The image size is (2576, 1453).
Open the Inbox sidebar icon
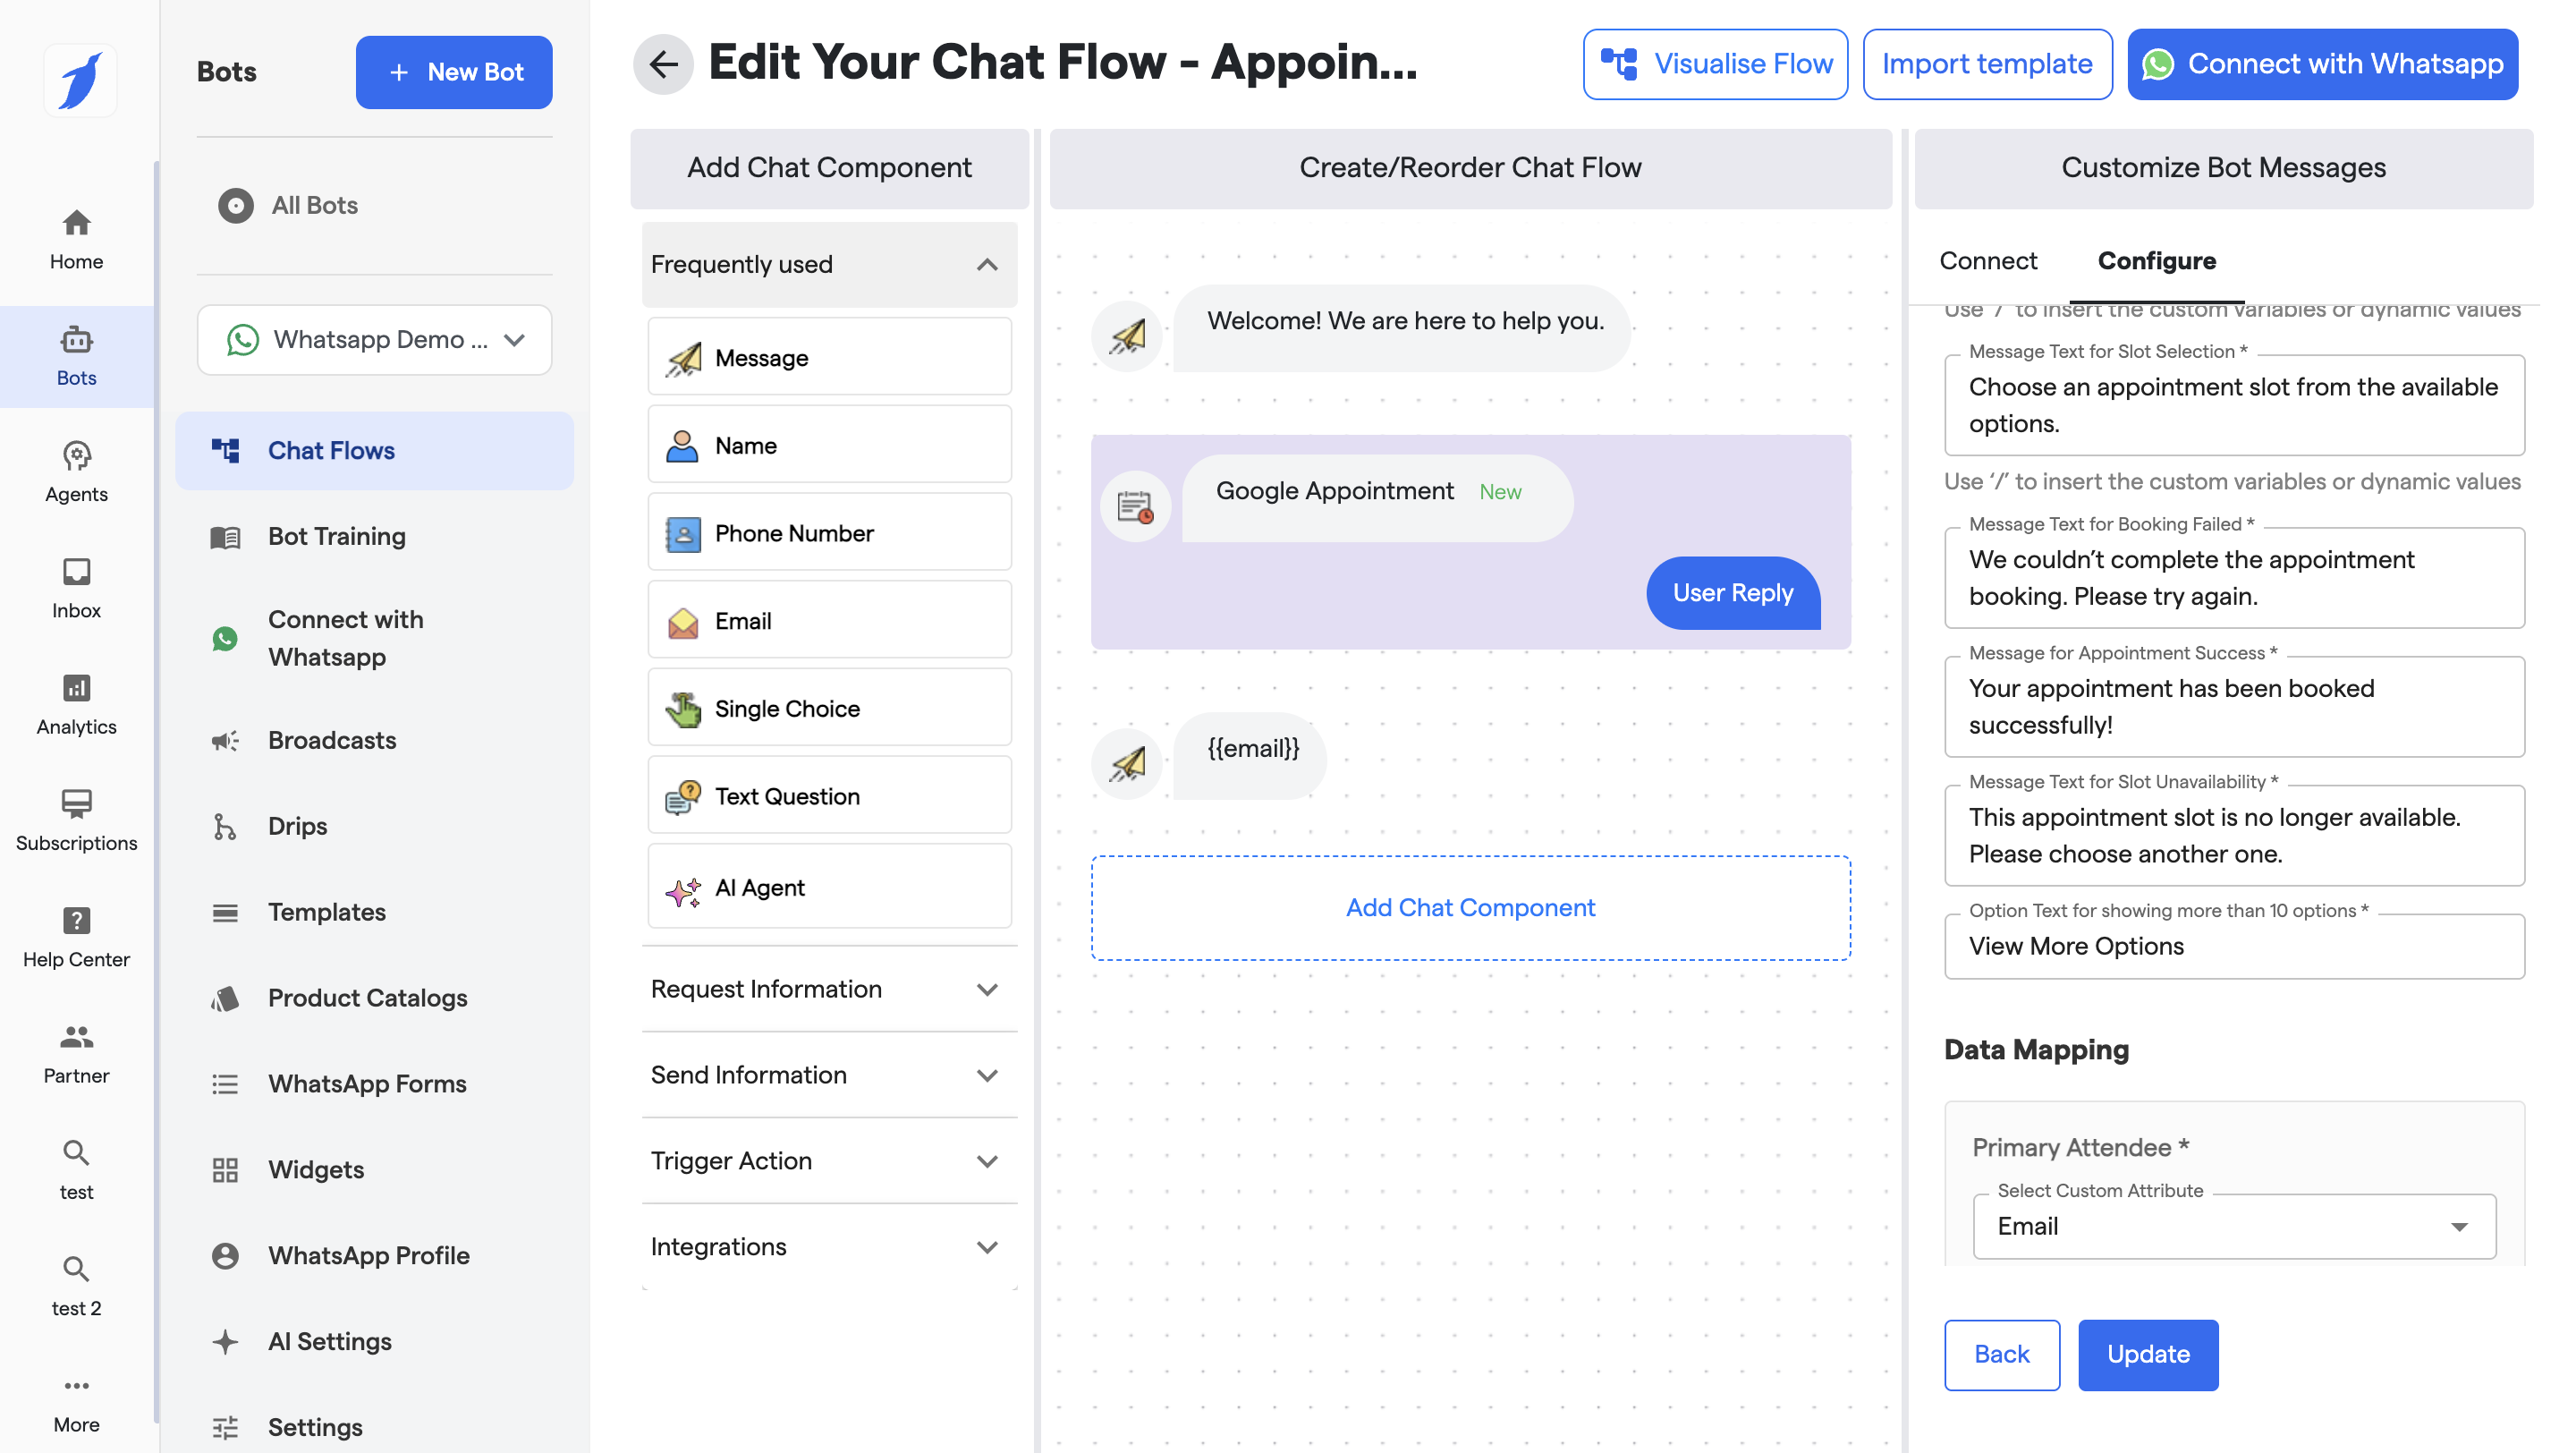(x=76, y=588)
